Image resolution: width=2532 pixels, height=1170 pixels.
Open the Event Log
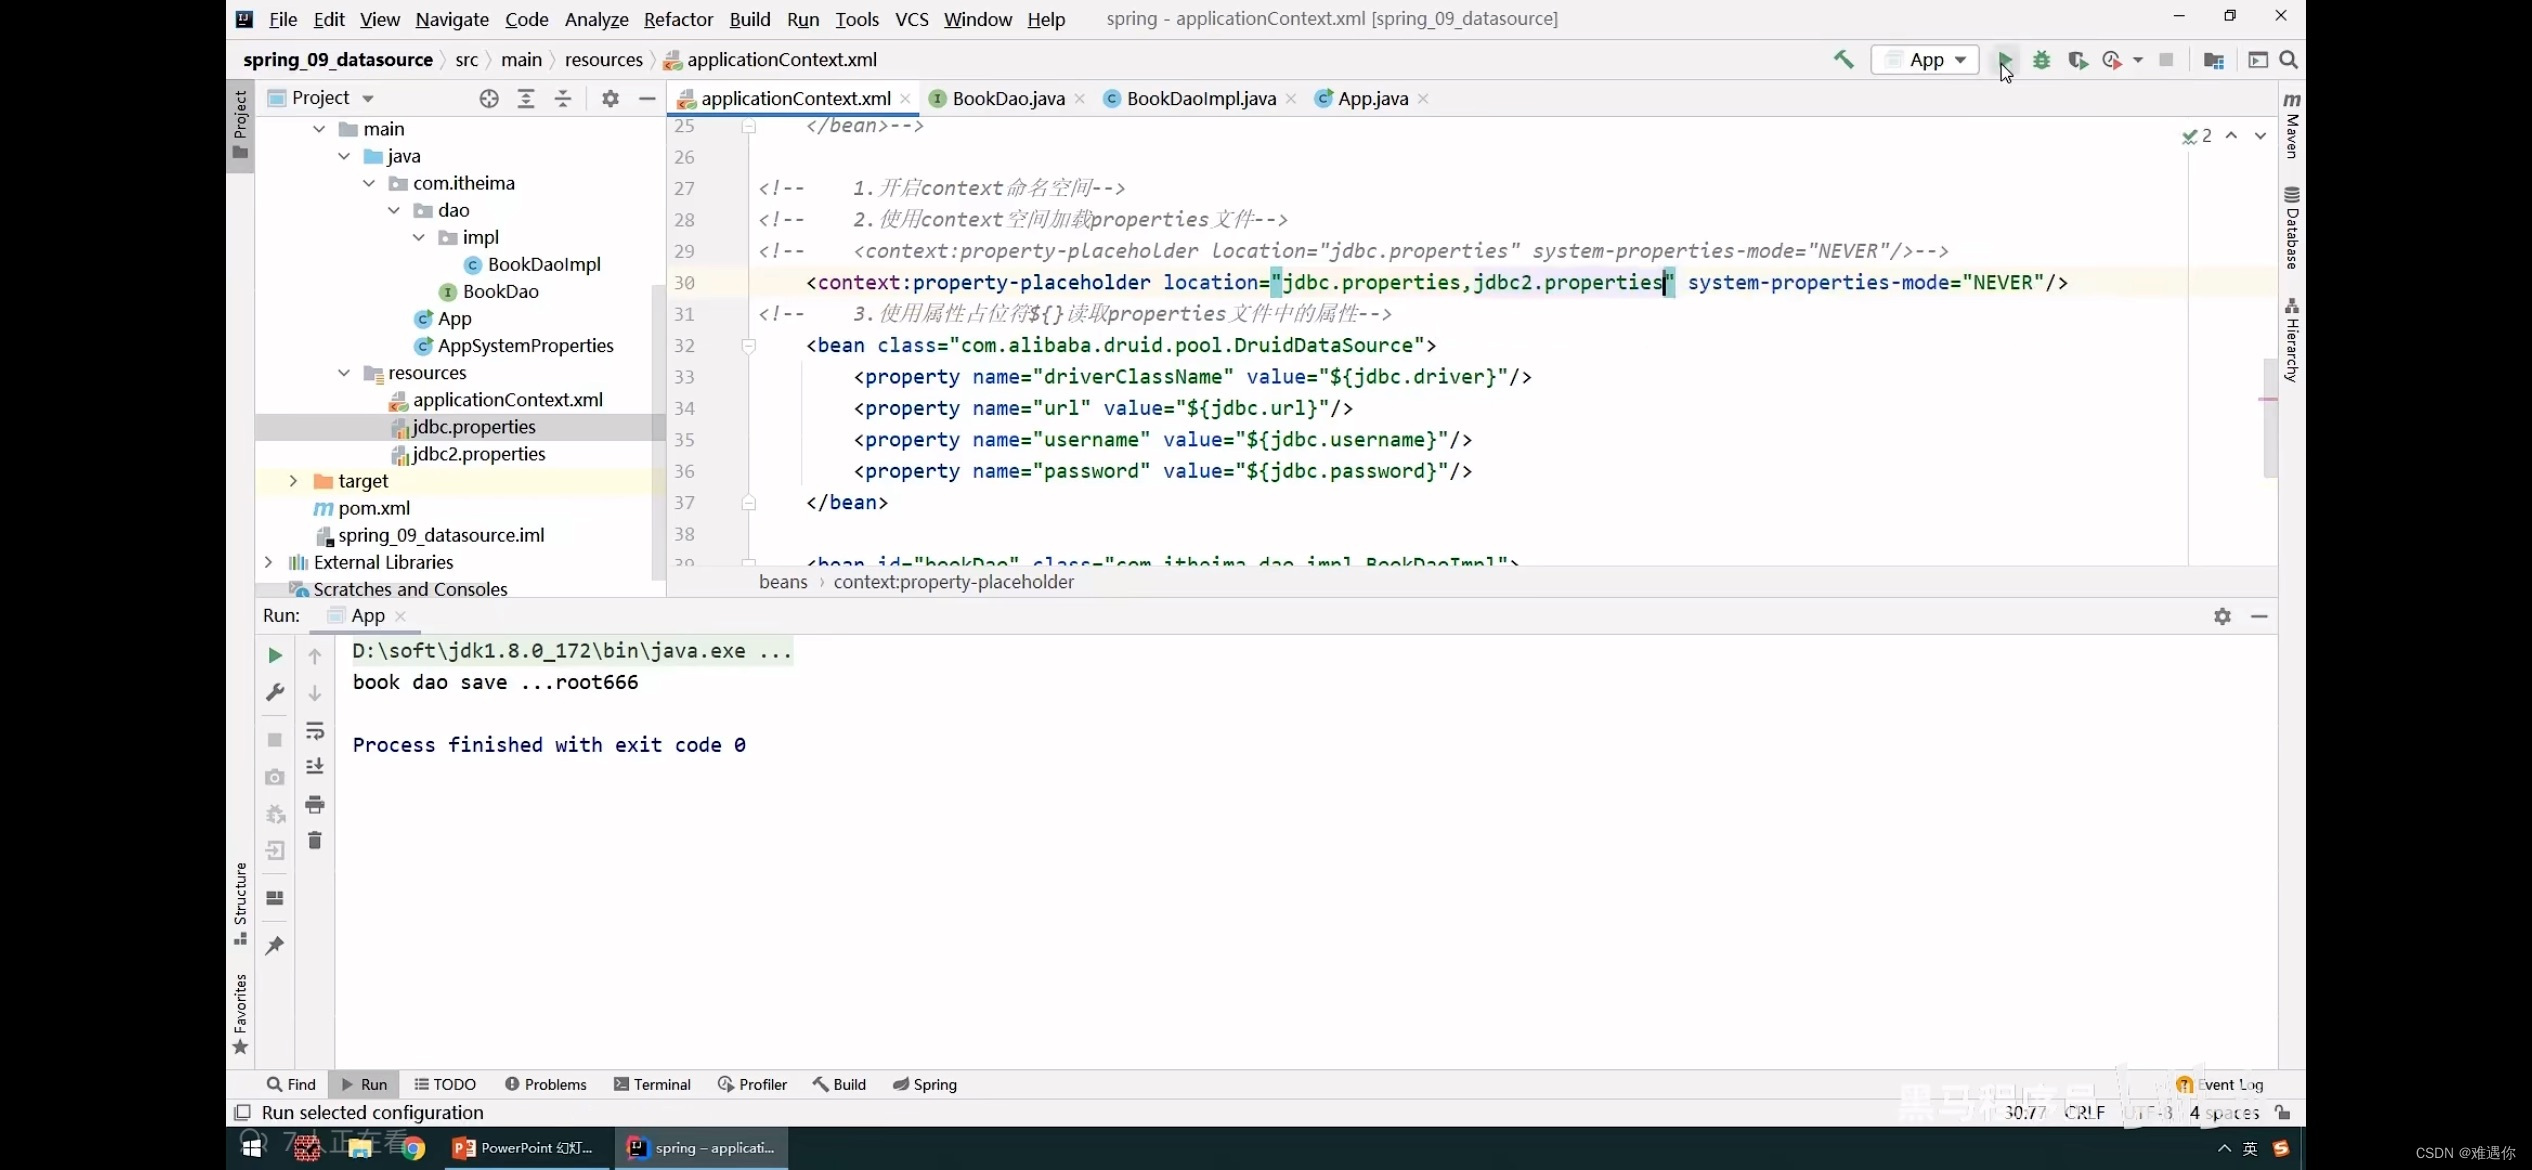coord(2220,1084)
